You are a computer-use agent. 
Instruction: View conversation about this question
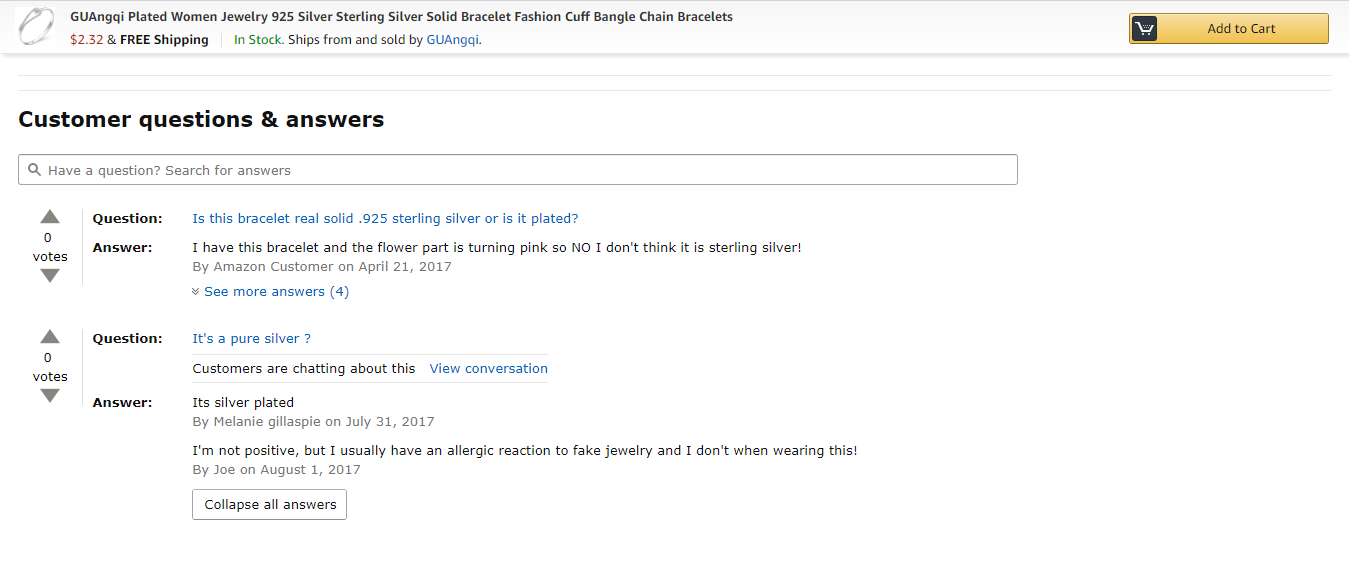488,369
